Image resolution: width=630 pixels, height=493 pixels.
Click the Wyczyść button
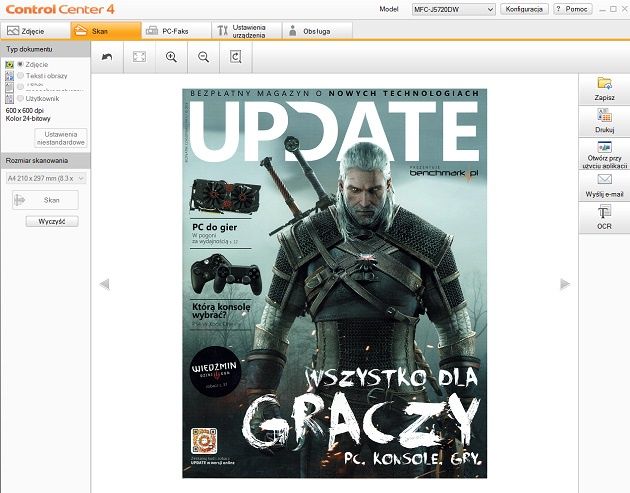point(52,221)
